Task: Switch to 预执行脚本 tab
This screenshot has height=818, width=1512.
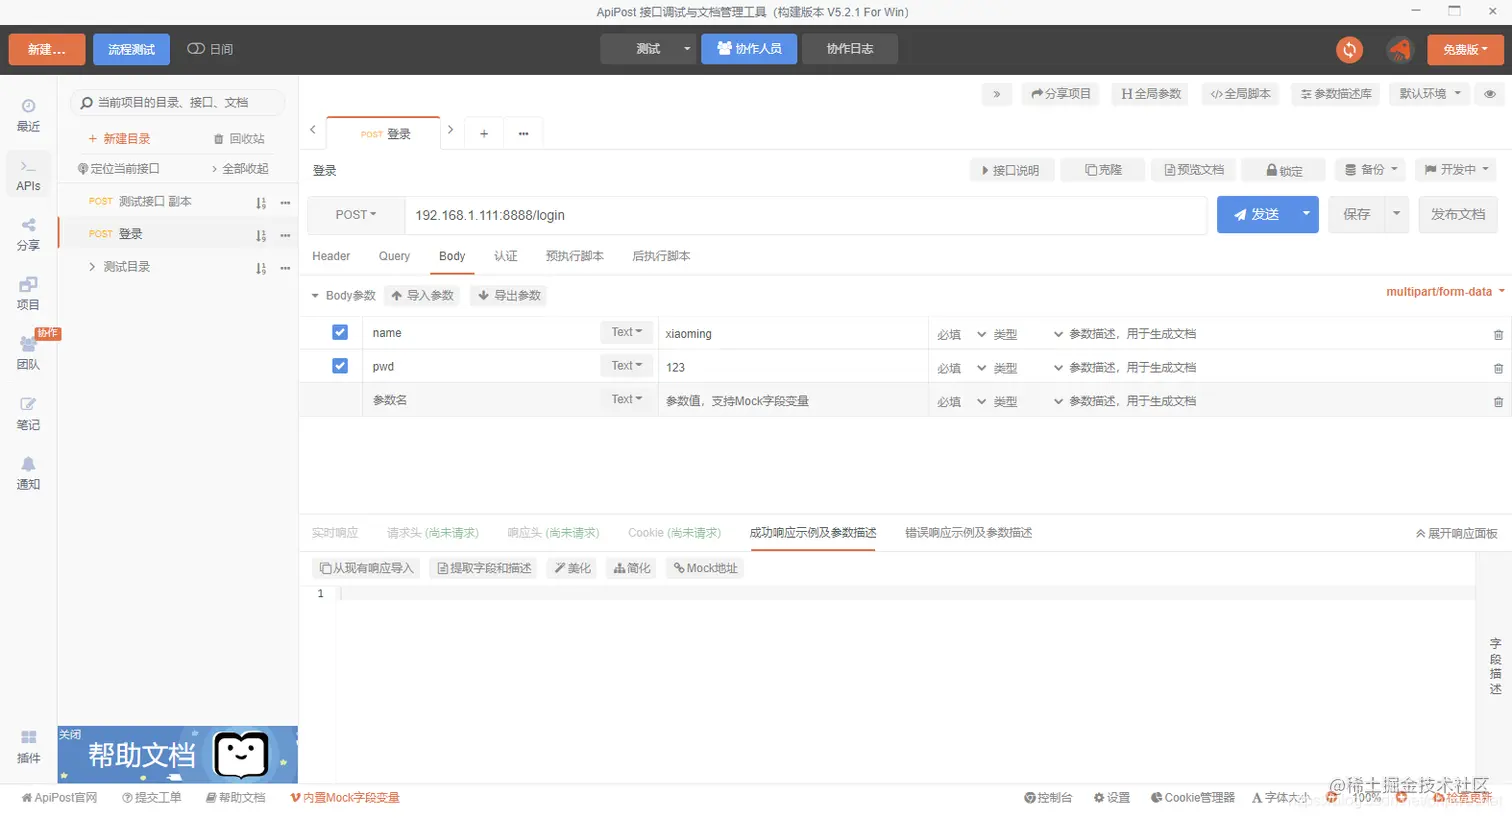Action: pyautogui.click(x=574, y=257)
